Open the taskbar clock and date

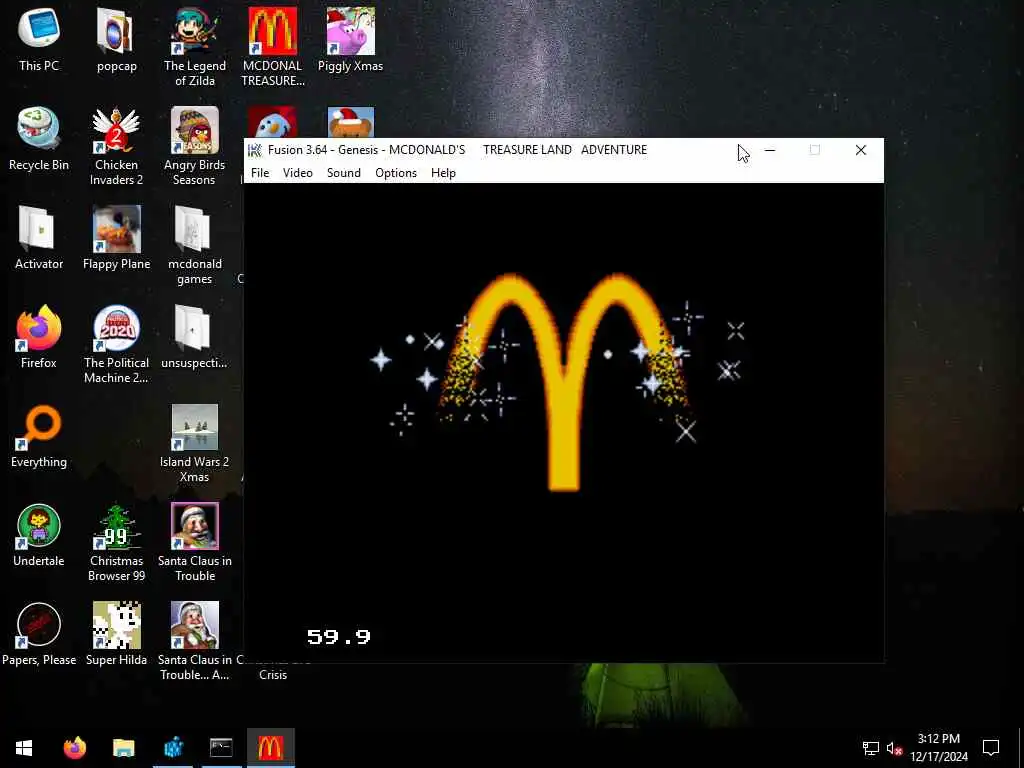click(x=938, y=748)
